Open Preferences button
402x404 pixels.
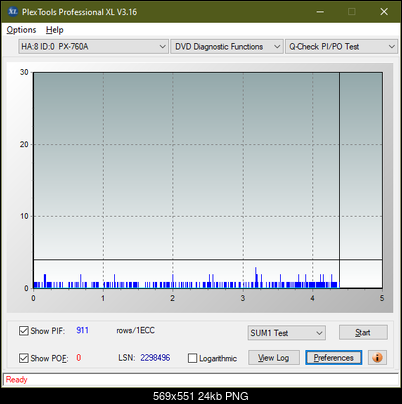pos(333,358)
